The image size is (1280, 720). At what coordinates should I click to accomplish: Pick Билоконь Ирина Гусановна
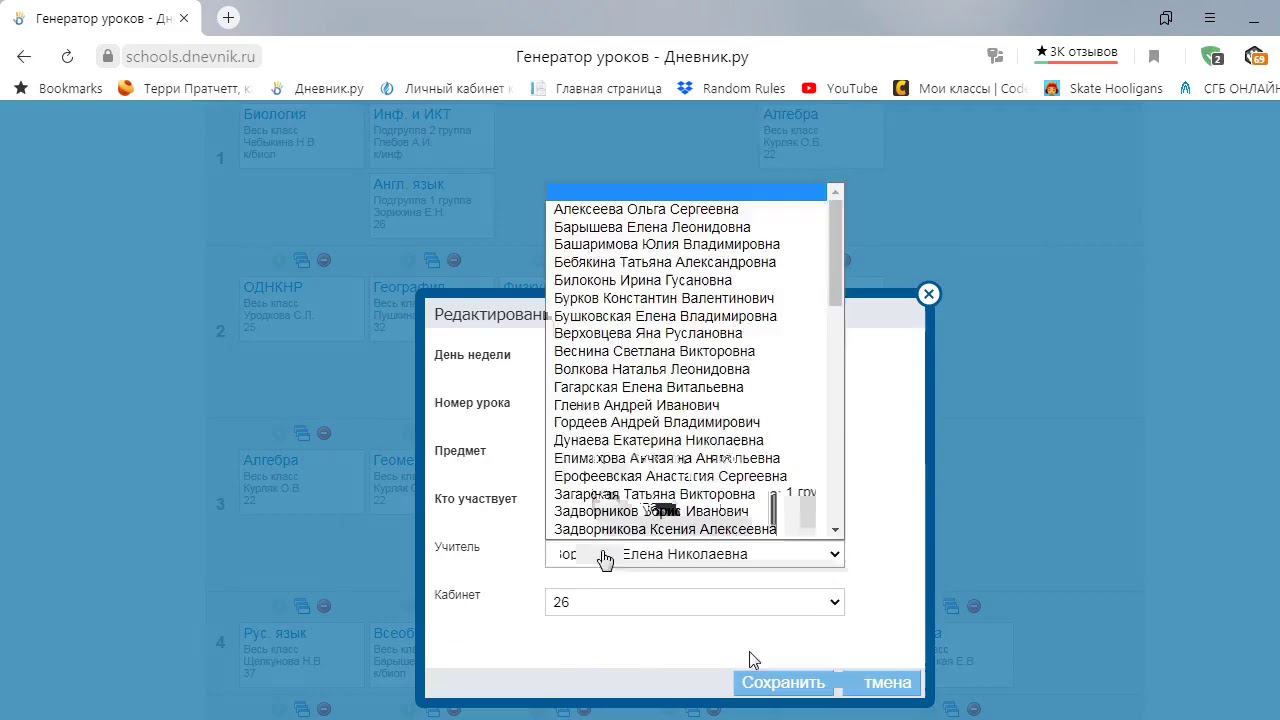coord(687,280)
